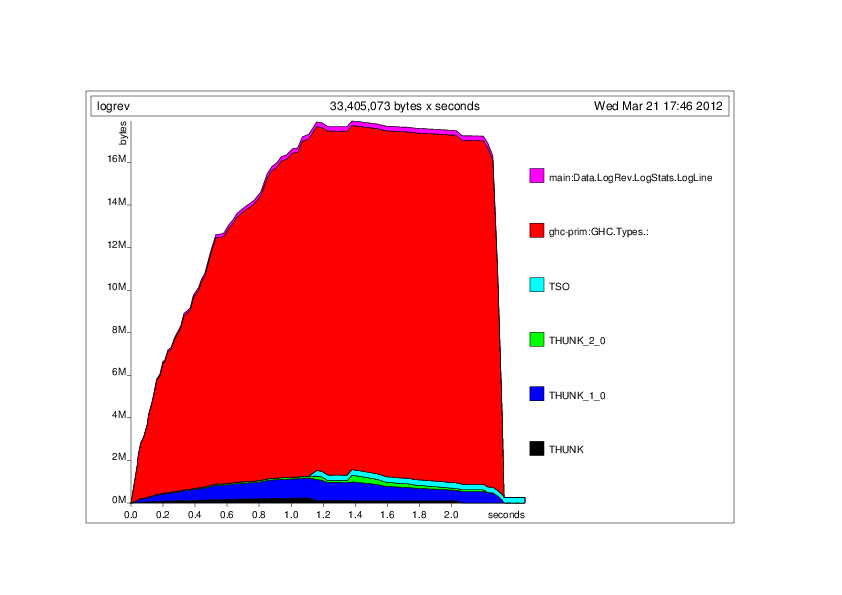Select the THUNK_1_0 legend label
Image resolution: width=842 pixels, height=595 pixels.
point(577,396)
